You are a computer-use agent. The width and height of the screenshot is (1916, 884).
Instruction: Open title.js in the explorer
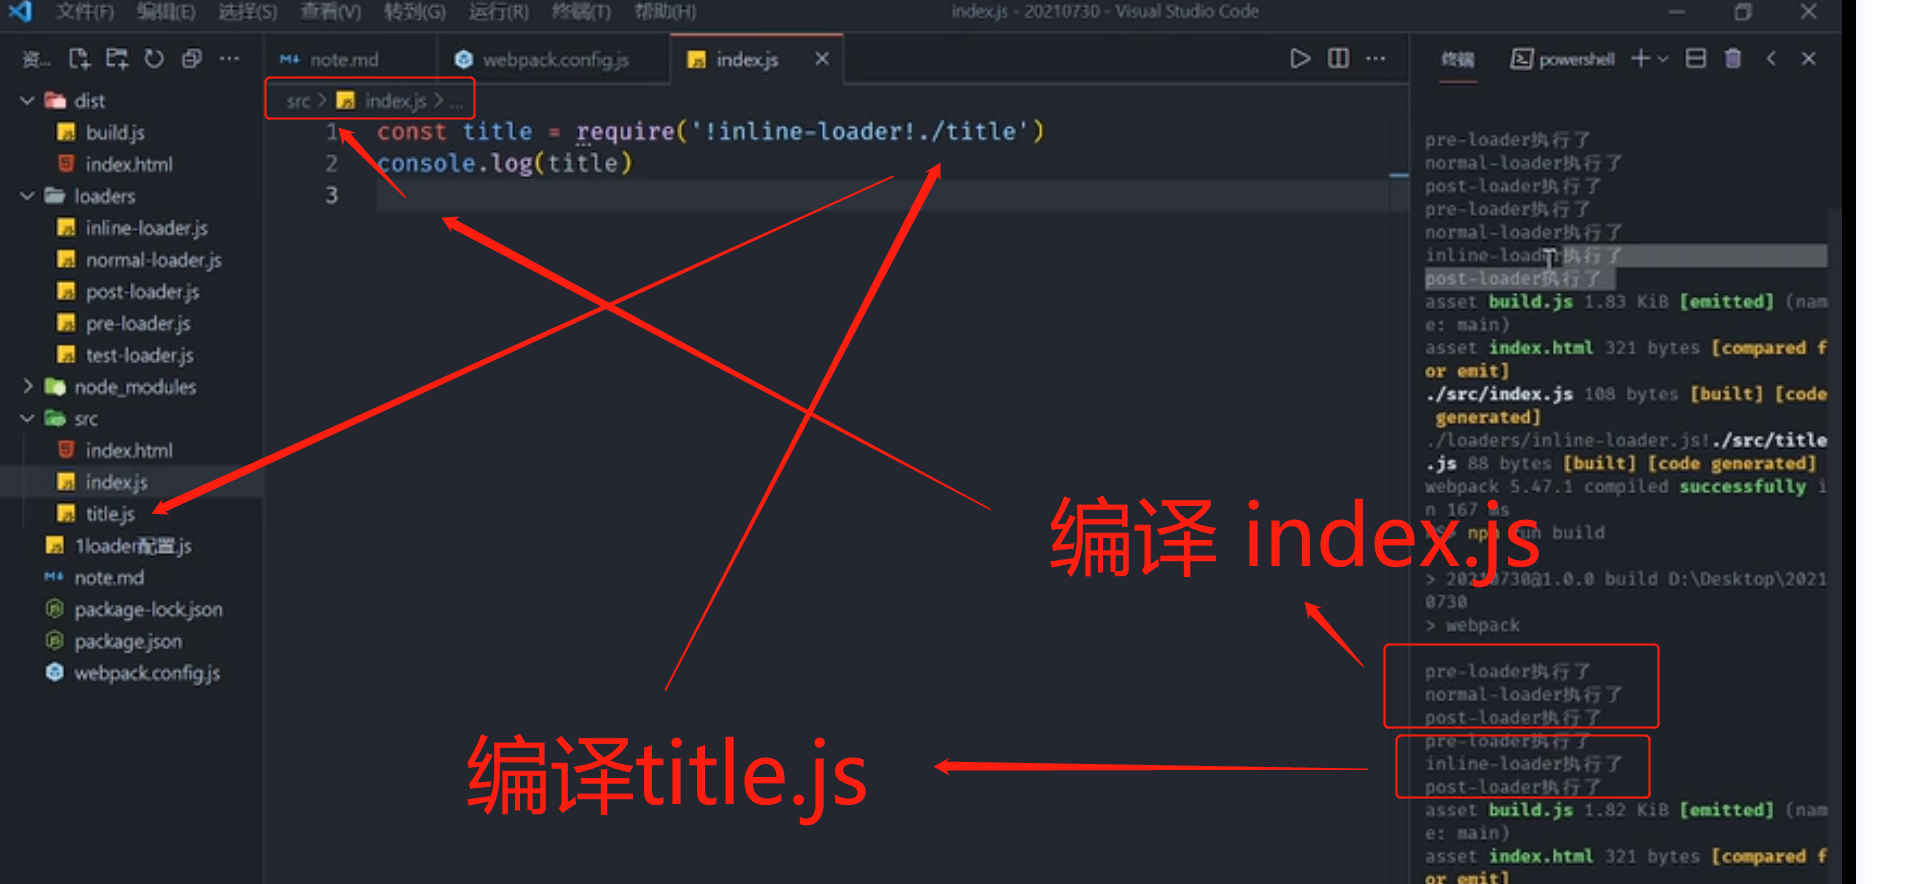point(110,514)
